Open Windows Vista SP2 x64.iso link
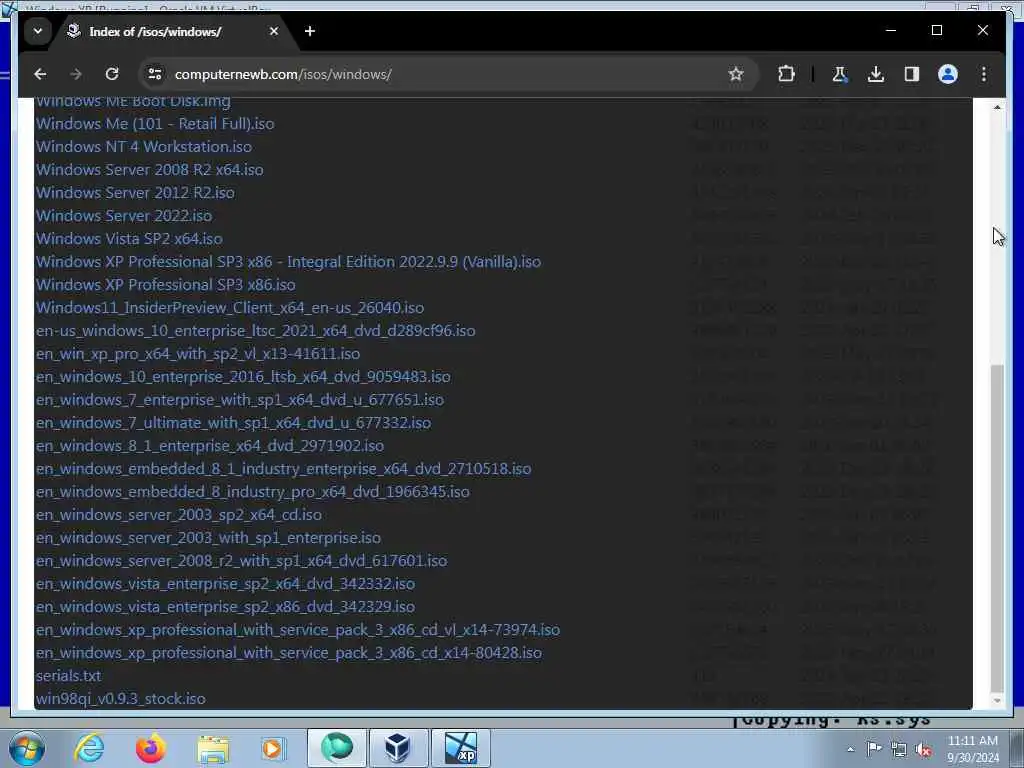 point(129,238)
